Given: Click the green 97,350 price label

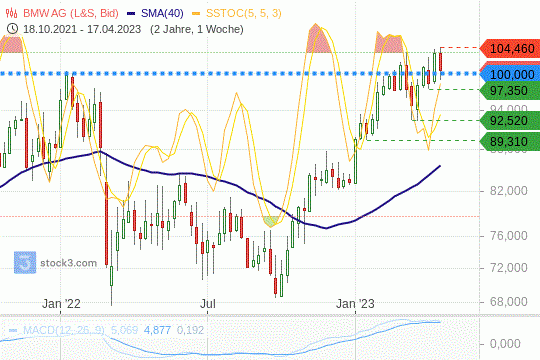Looking at the screenshot, I should point(510,91).
